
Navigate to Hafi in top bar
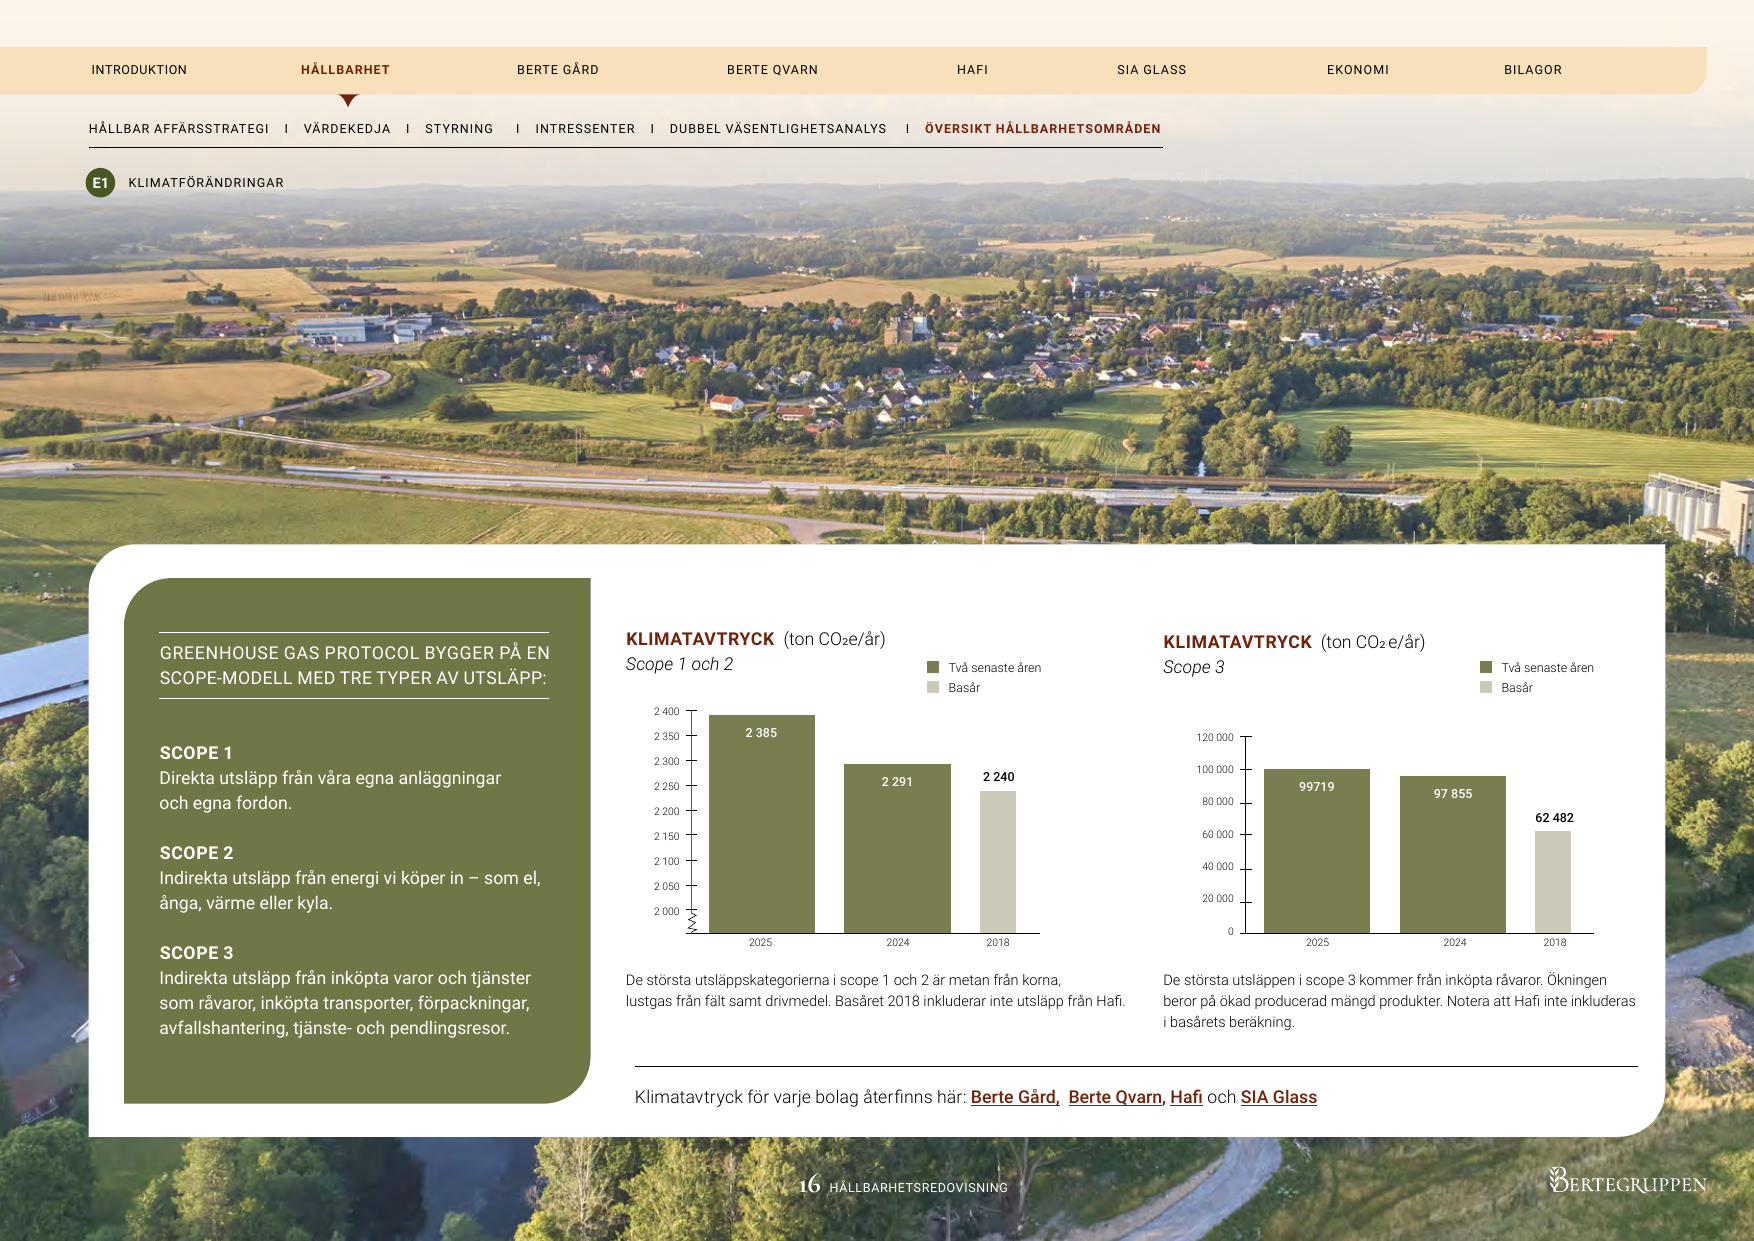(972, 70)
